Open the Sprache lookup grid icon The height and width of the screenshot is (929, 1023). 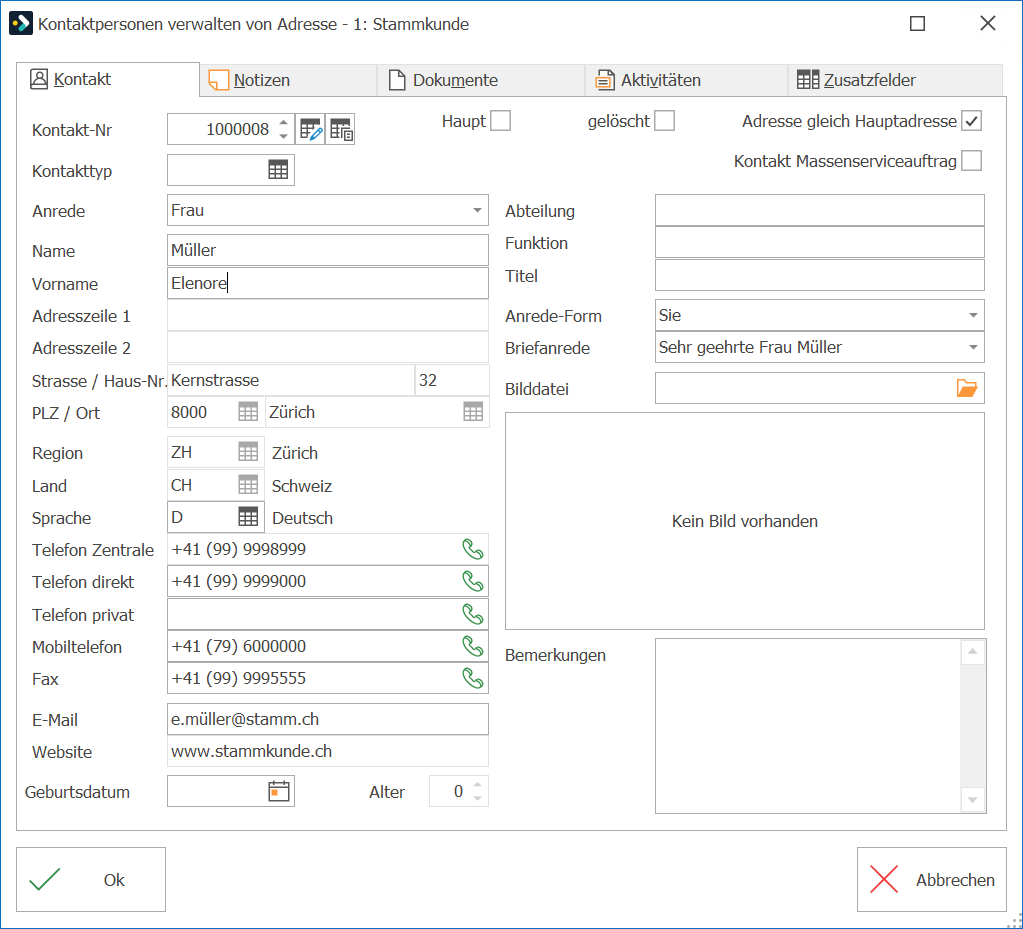click(x=248, y=517)
